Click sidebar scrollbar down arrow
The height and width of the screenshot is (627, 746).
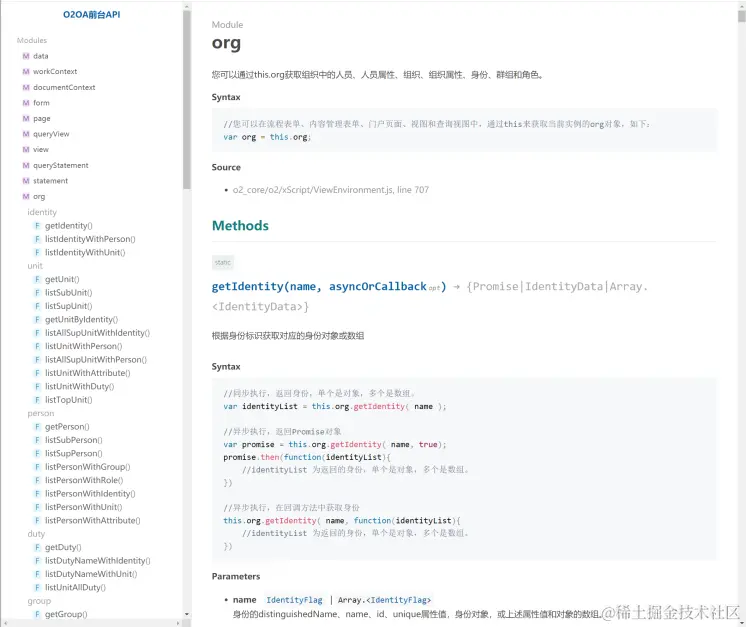pyautogui.click(x=186, y=614)
